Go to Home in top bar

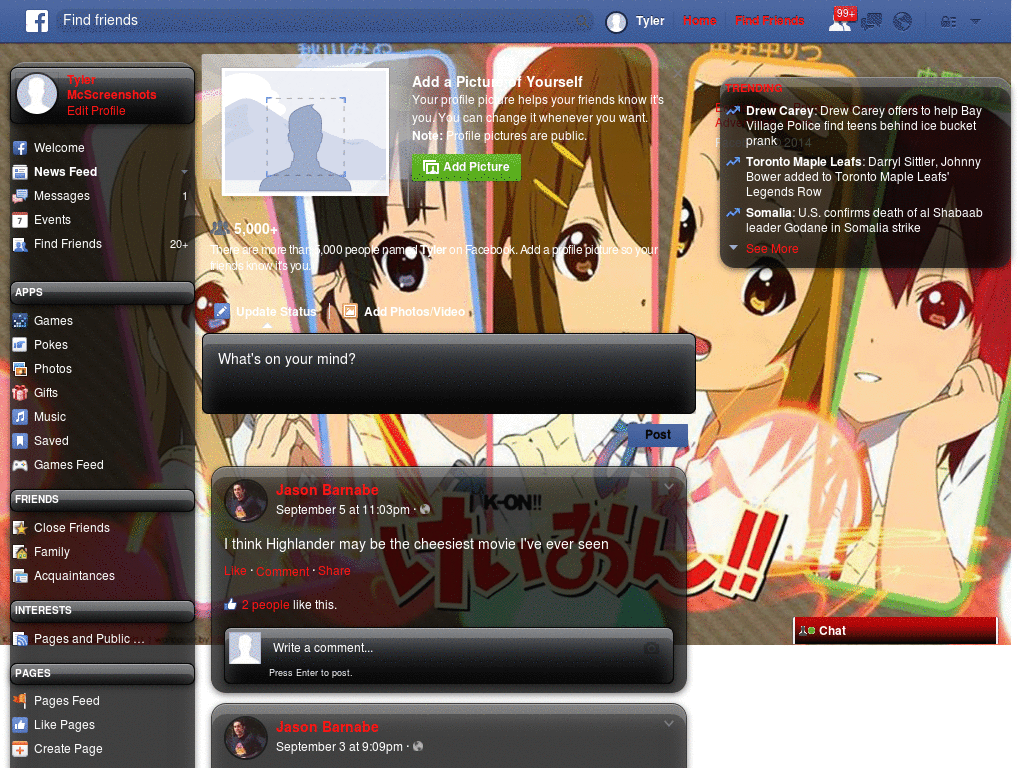click(x=699, y=20)
